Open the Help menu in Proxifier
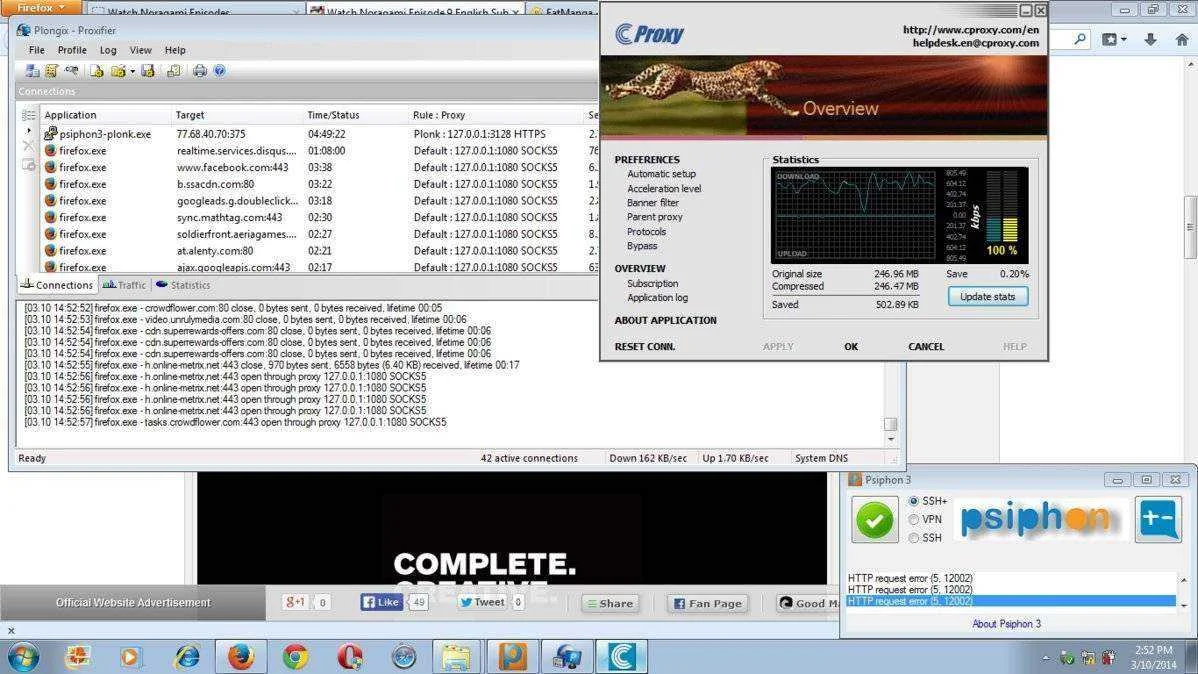Image resolution: width=1198 pixels, height=674 pixels. [x=175, y=50]
